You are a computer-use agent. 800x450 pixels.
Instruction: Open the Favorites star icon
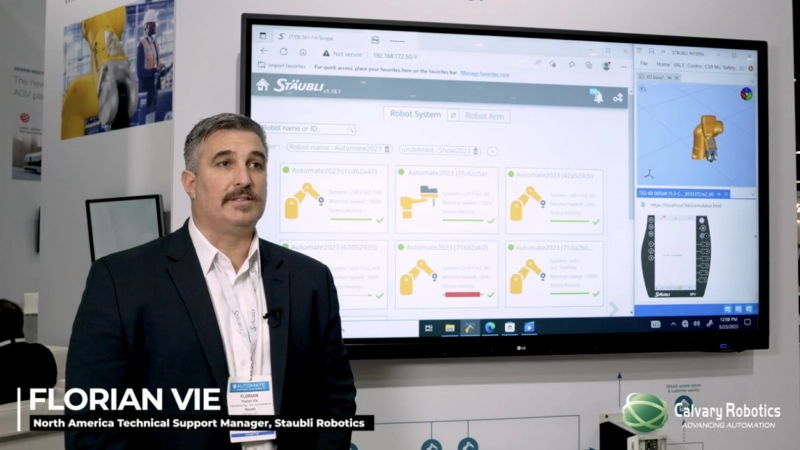(572, 64)
